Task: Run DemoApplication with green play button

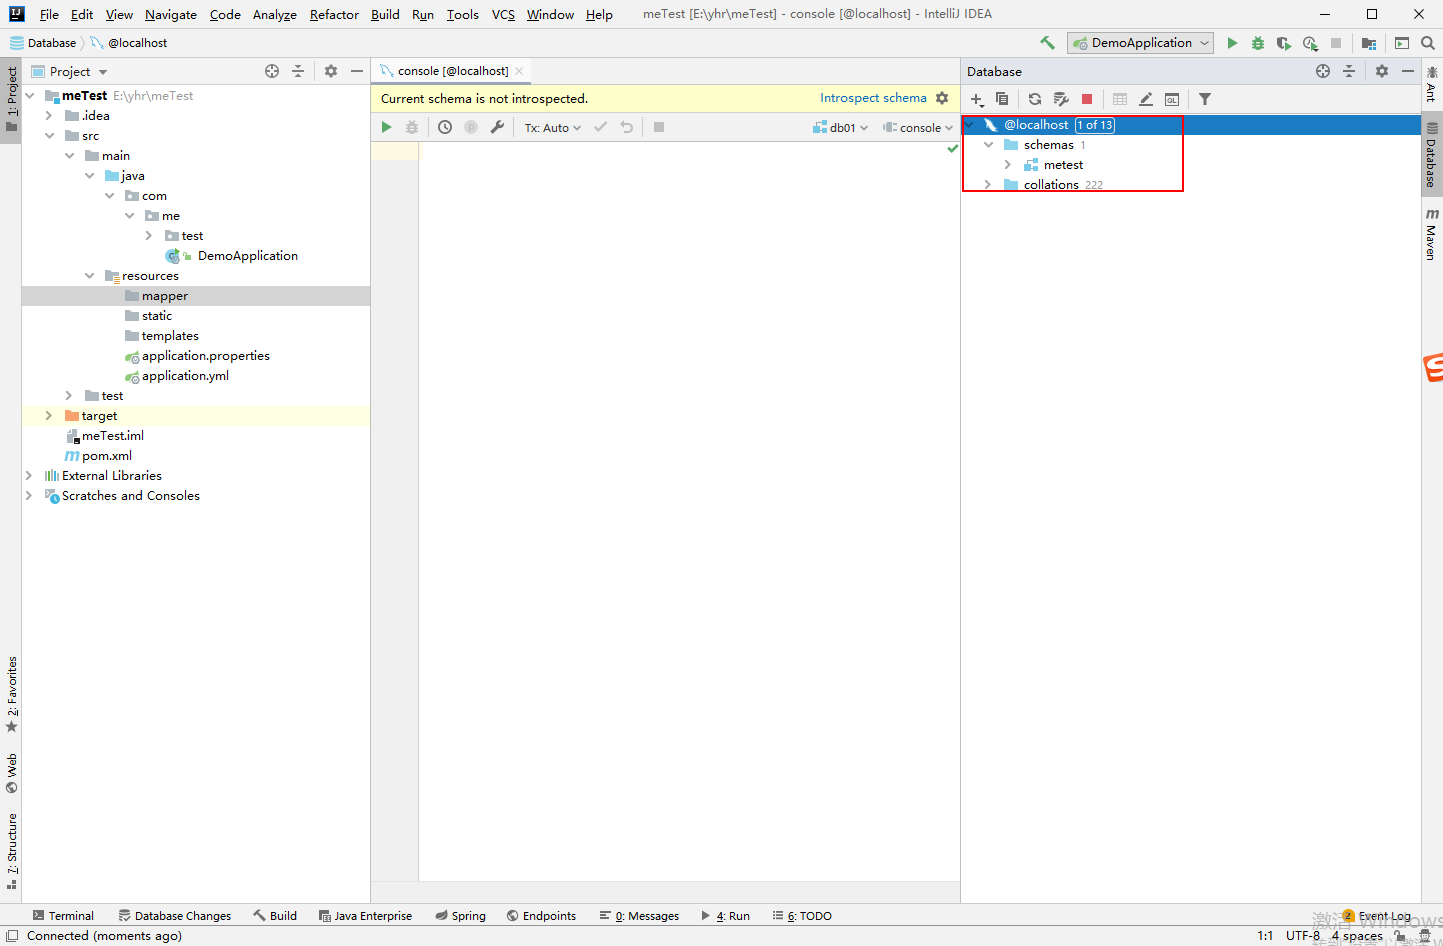Action: click(1232, 43)
